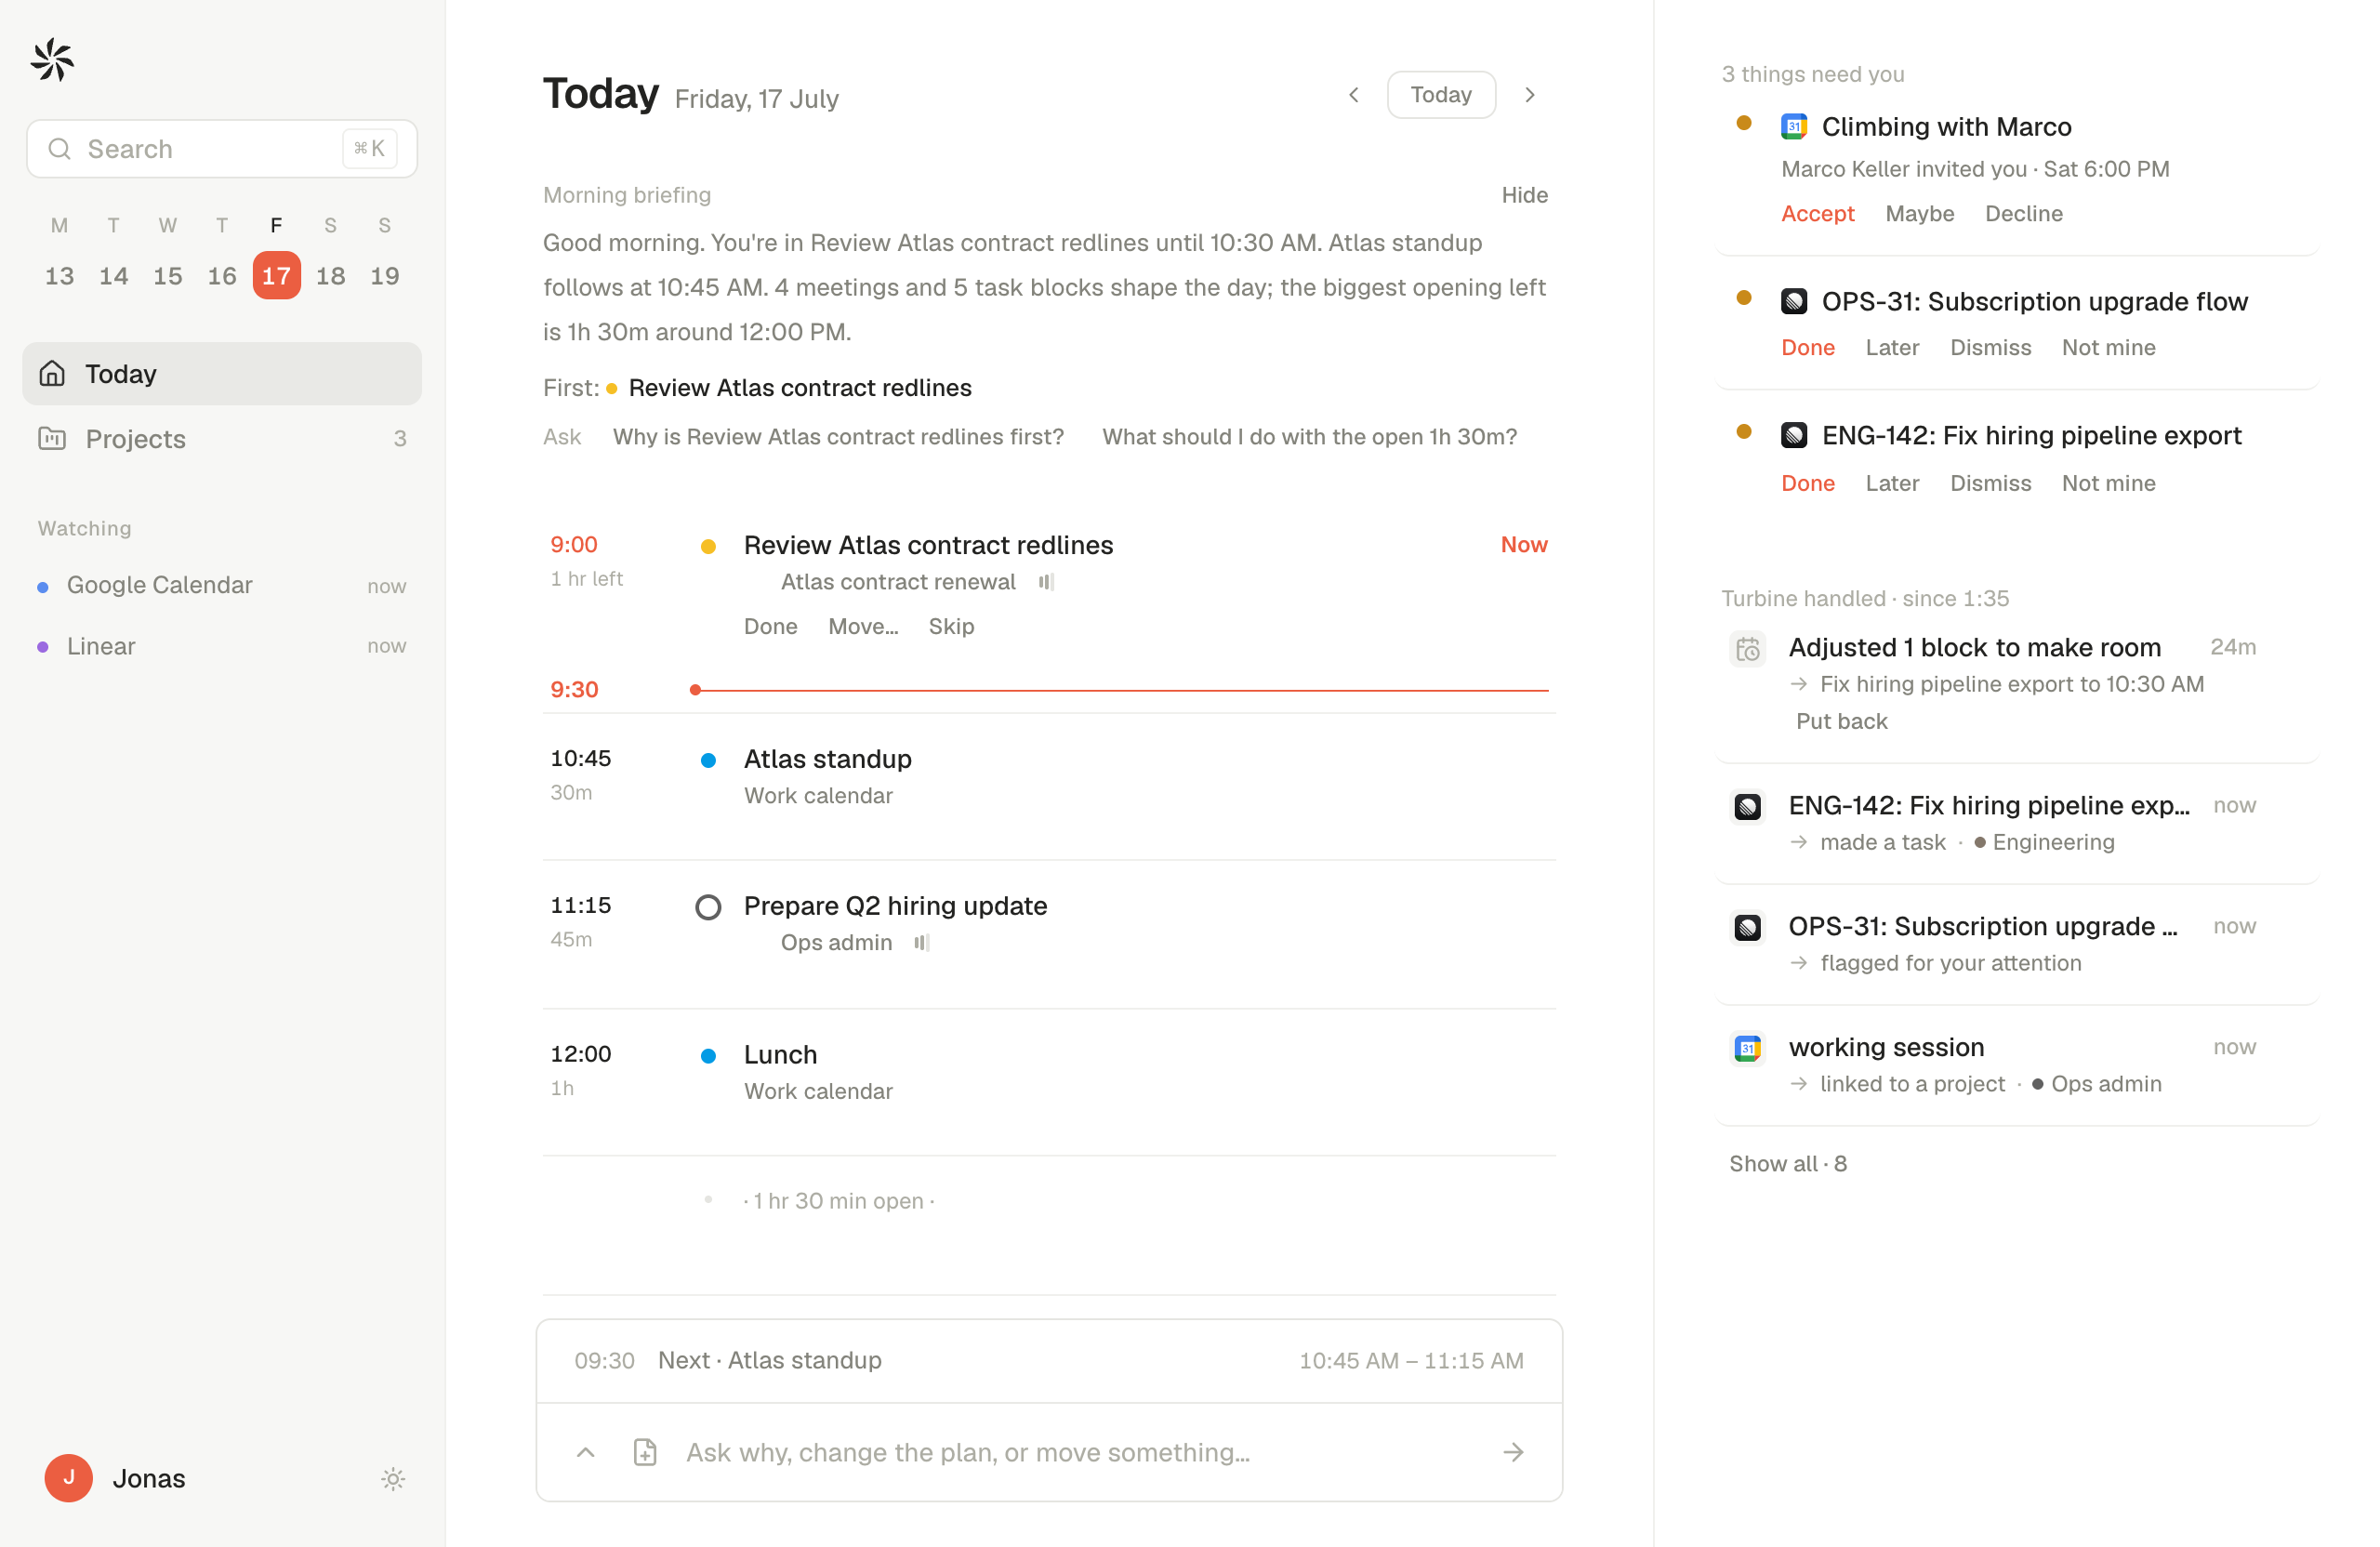Viewport: 2380px width, 1547px height.
Task: Open Linear under Watching
Action: (222, 646)
